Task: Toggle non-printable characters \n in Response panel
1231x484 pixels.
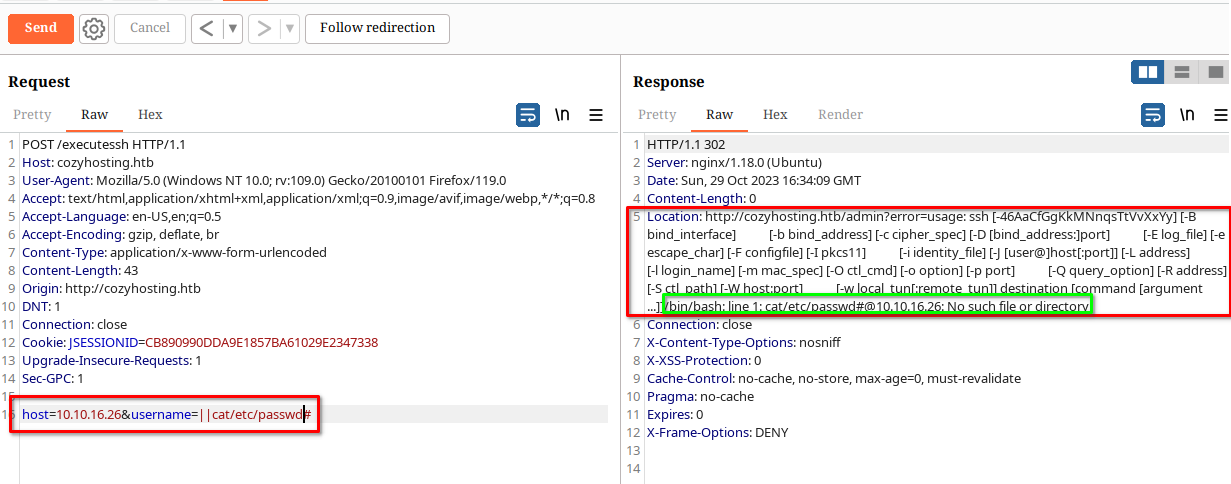Action: click(1188, 115)
